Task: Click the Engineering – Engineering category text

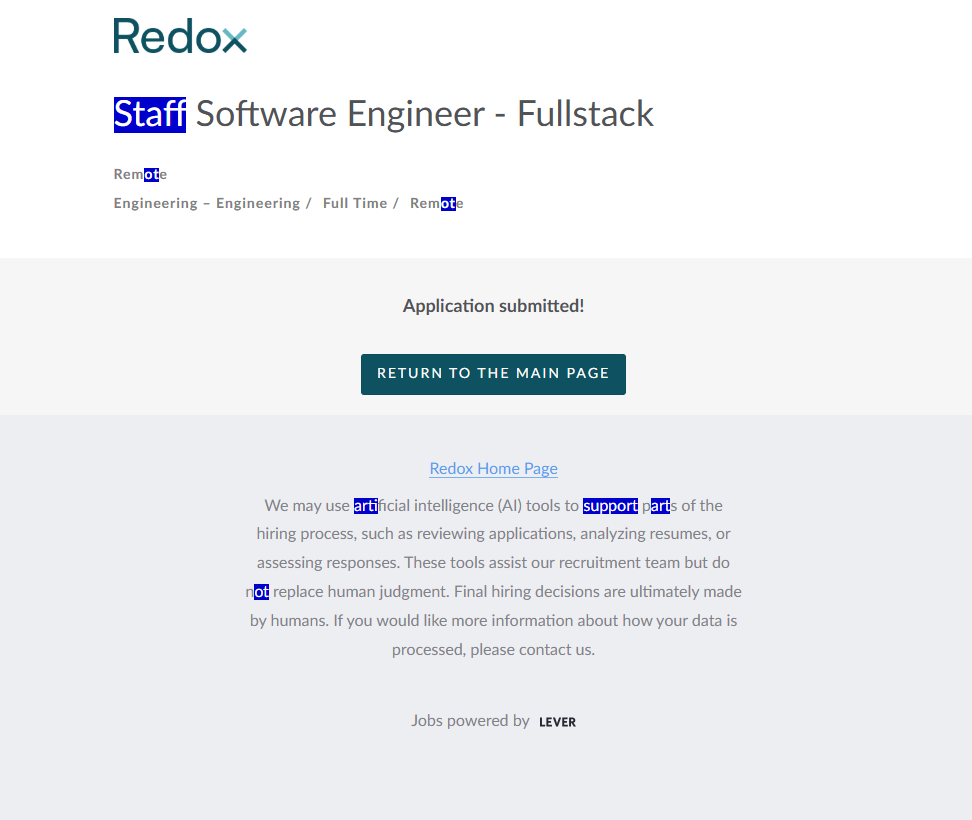Action: (x=206, y=203)
